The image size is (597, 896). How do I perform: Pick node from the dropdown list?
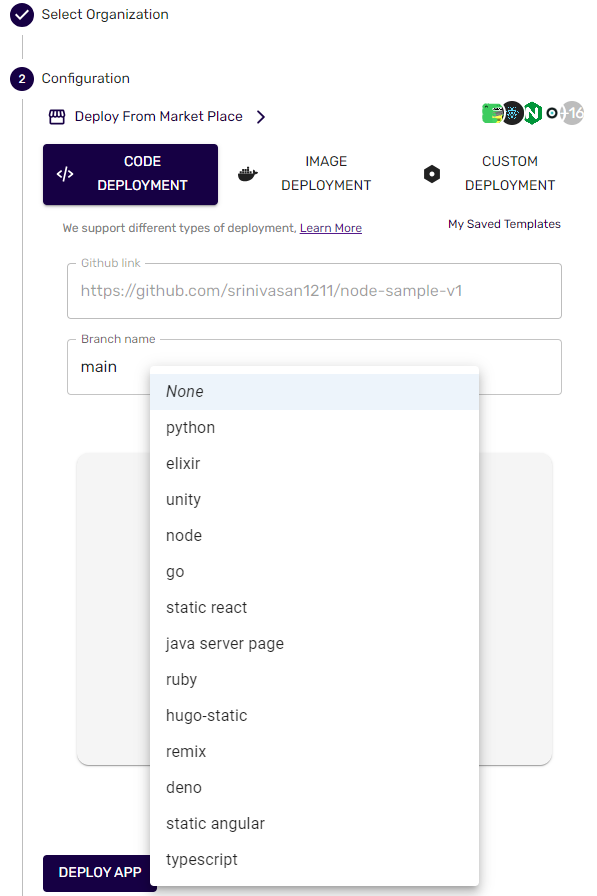click(314, 535)
